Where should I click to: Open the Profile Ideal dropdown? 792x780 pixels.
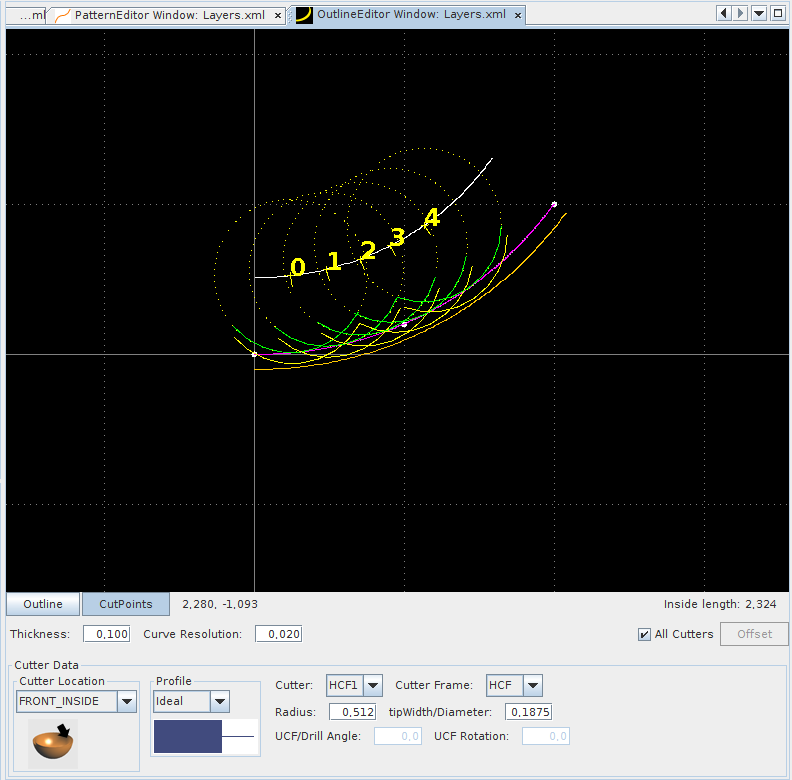point(191,701)
